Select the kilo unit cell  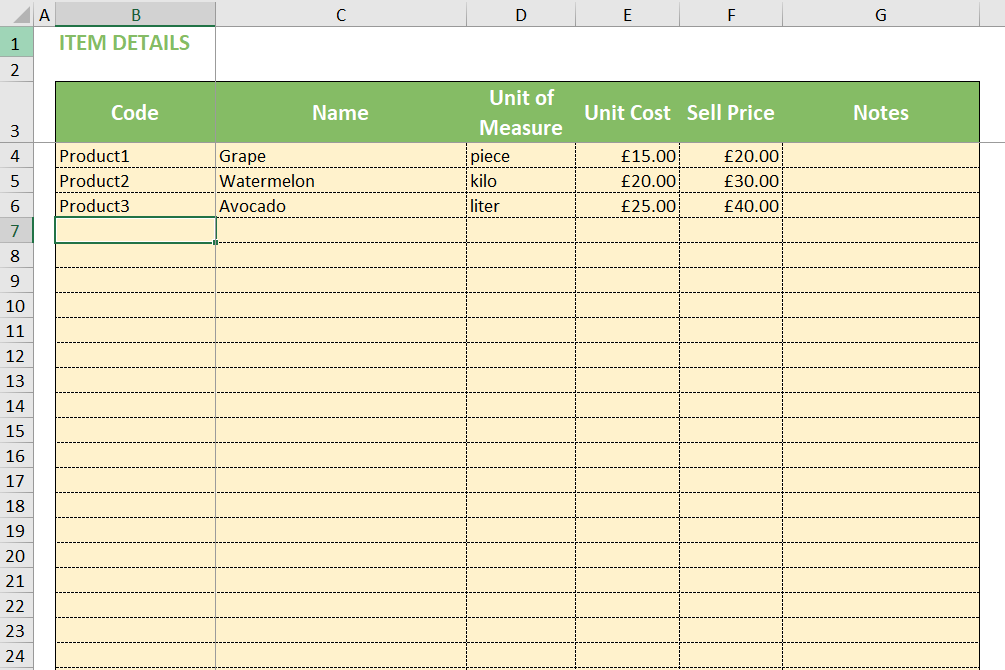coord(521,181)
